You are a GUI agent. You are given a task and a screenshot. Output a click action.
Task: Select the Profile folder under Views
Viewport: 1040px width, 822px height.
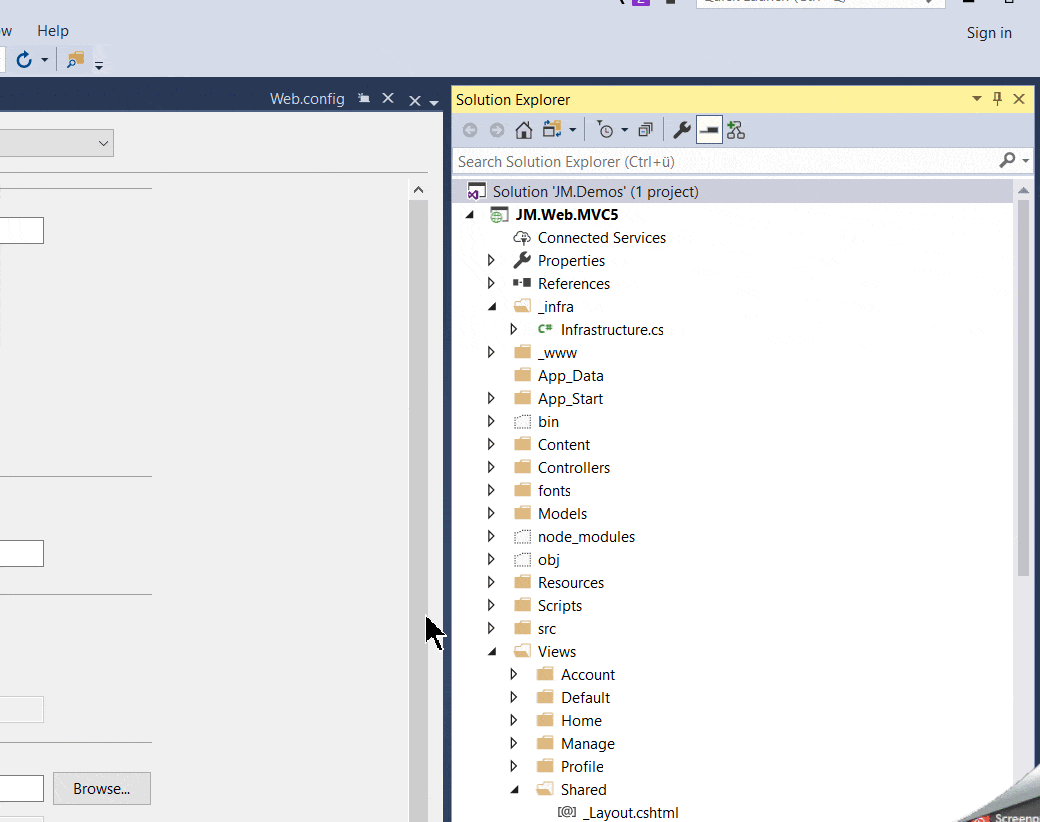[x=582, y=766]
